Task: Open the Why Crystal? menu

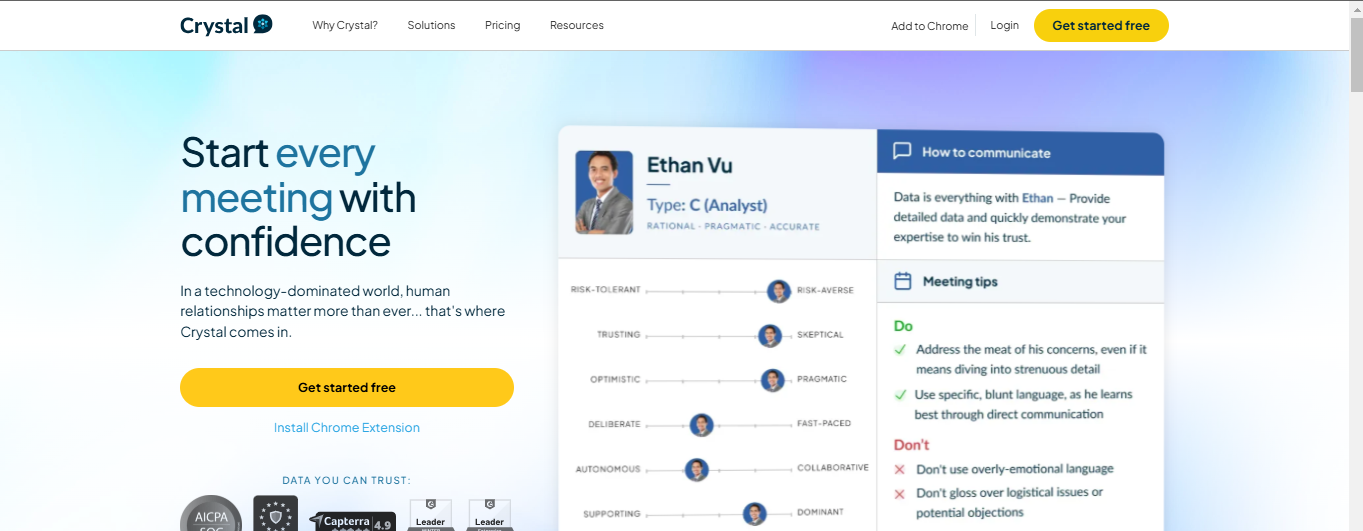Action: click(x=345, y=25)
